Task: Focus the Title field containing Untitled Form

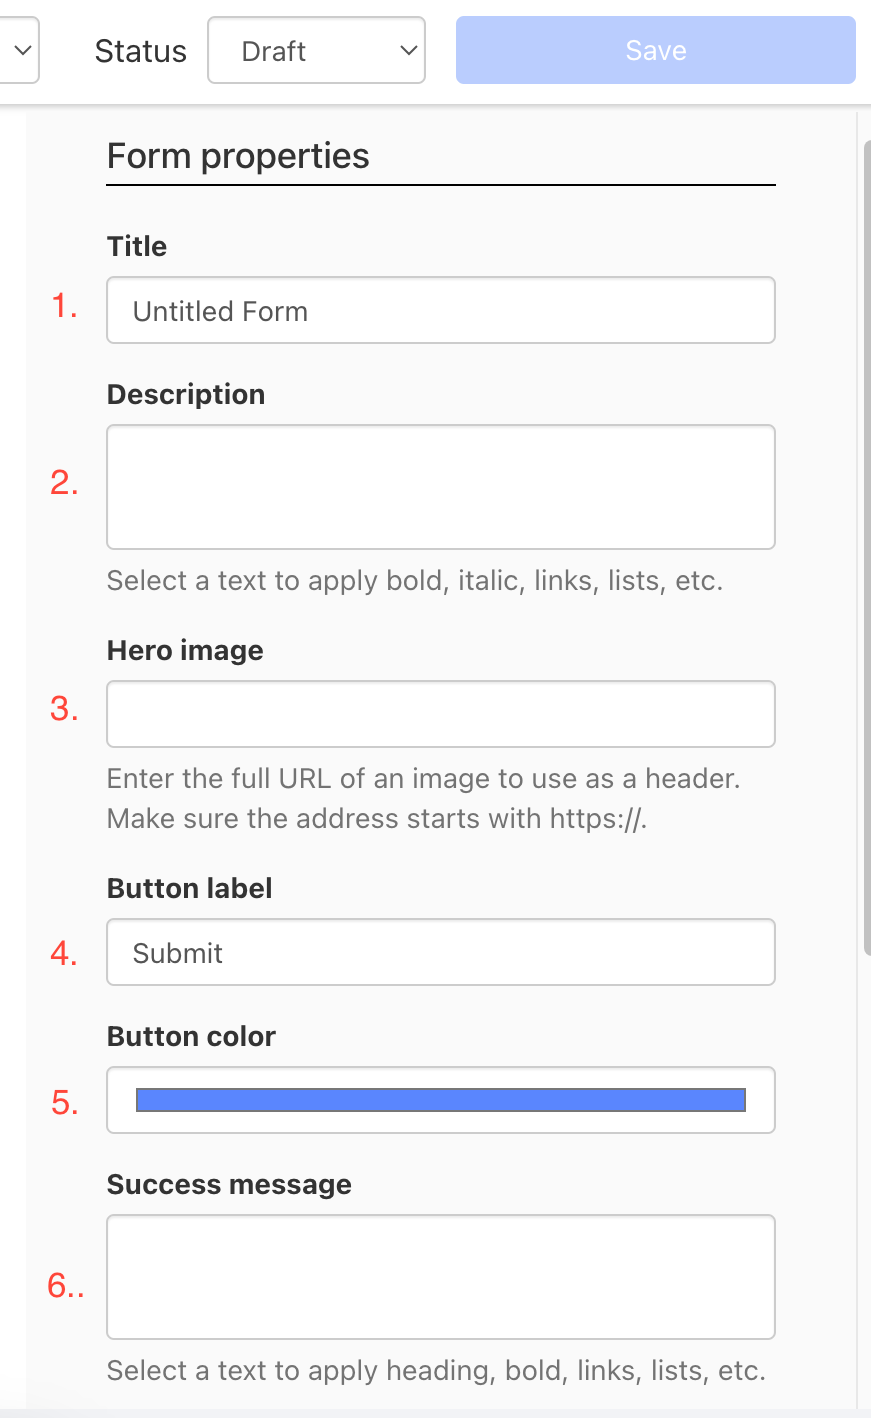Action: pyautogui.click(x=441, y=310)
